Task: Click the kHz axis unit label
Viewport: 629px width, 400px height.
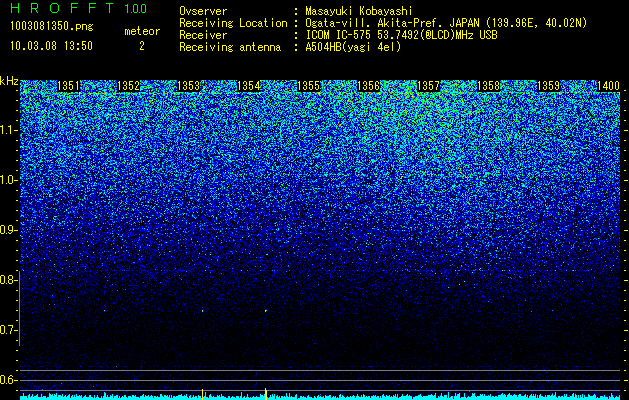Action: pyautogui.click(x=9, y=81)
